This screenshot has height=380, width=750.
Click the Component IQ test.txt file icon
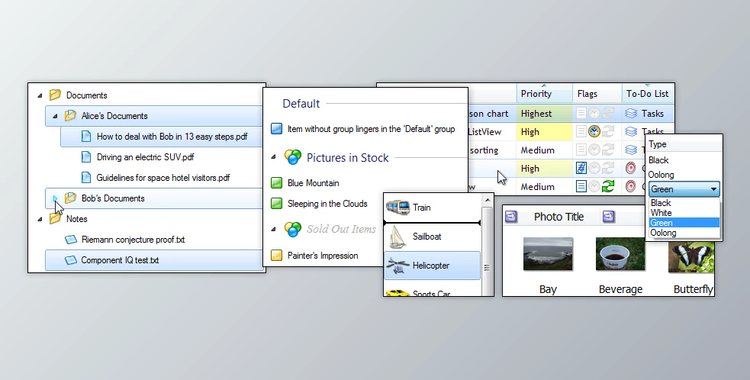[71, 260]
